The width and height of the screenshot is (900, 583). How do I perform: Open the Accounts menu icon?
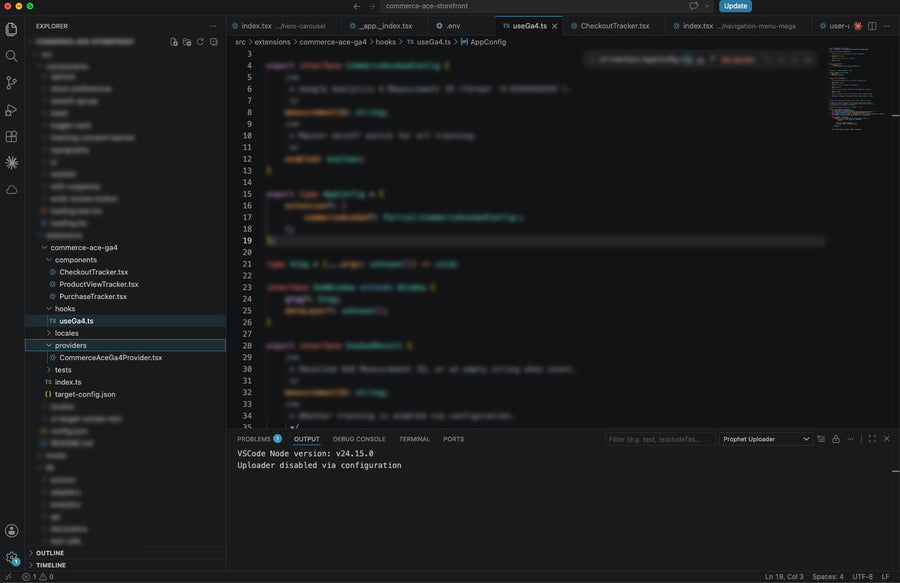[x=11, y=531]
